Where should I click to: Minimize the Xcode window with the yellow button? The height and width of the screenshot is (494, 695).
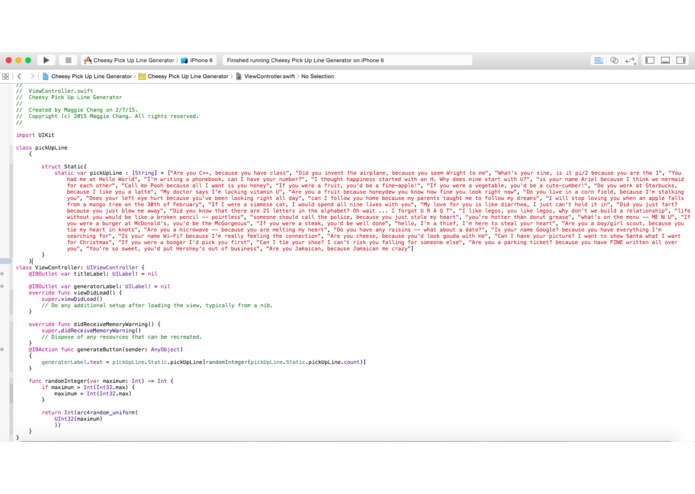(18, 60)
